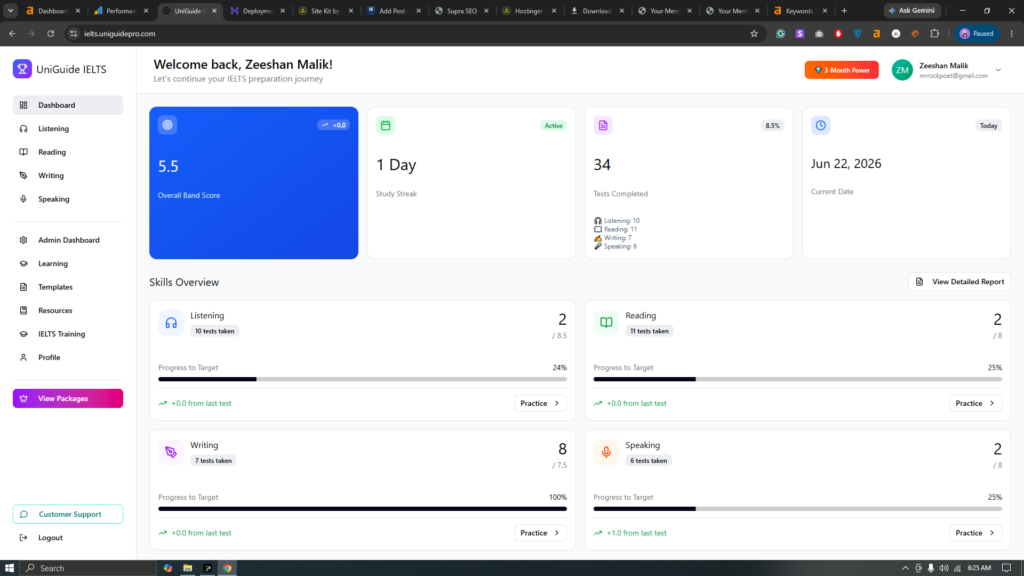Click the Tests Completed document icon
The image size is (1024, 576).
click(x=603, y=125)
